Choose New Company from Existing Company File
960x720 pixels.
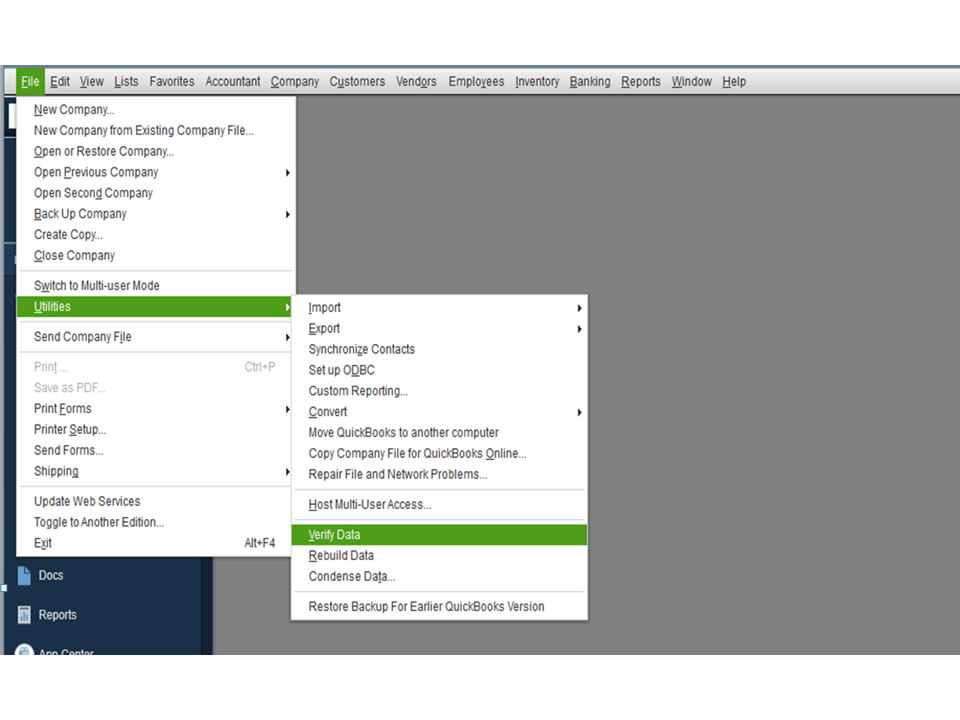click(156, 130)
